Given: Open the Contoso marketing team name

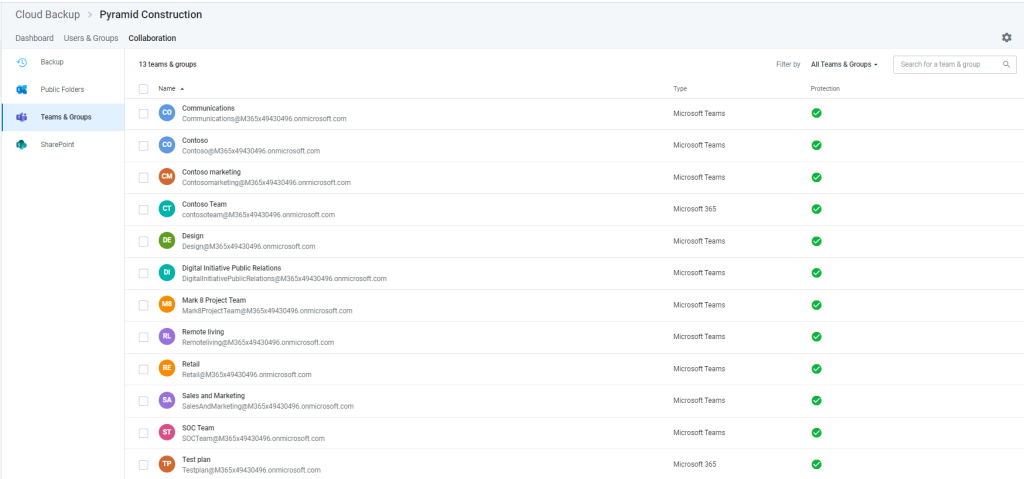Looking at the screenshot, I should [212, 173].
